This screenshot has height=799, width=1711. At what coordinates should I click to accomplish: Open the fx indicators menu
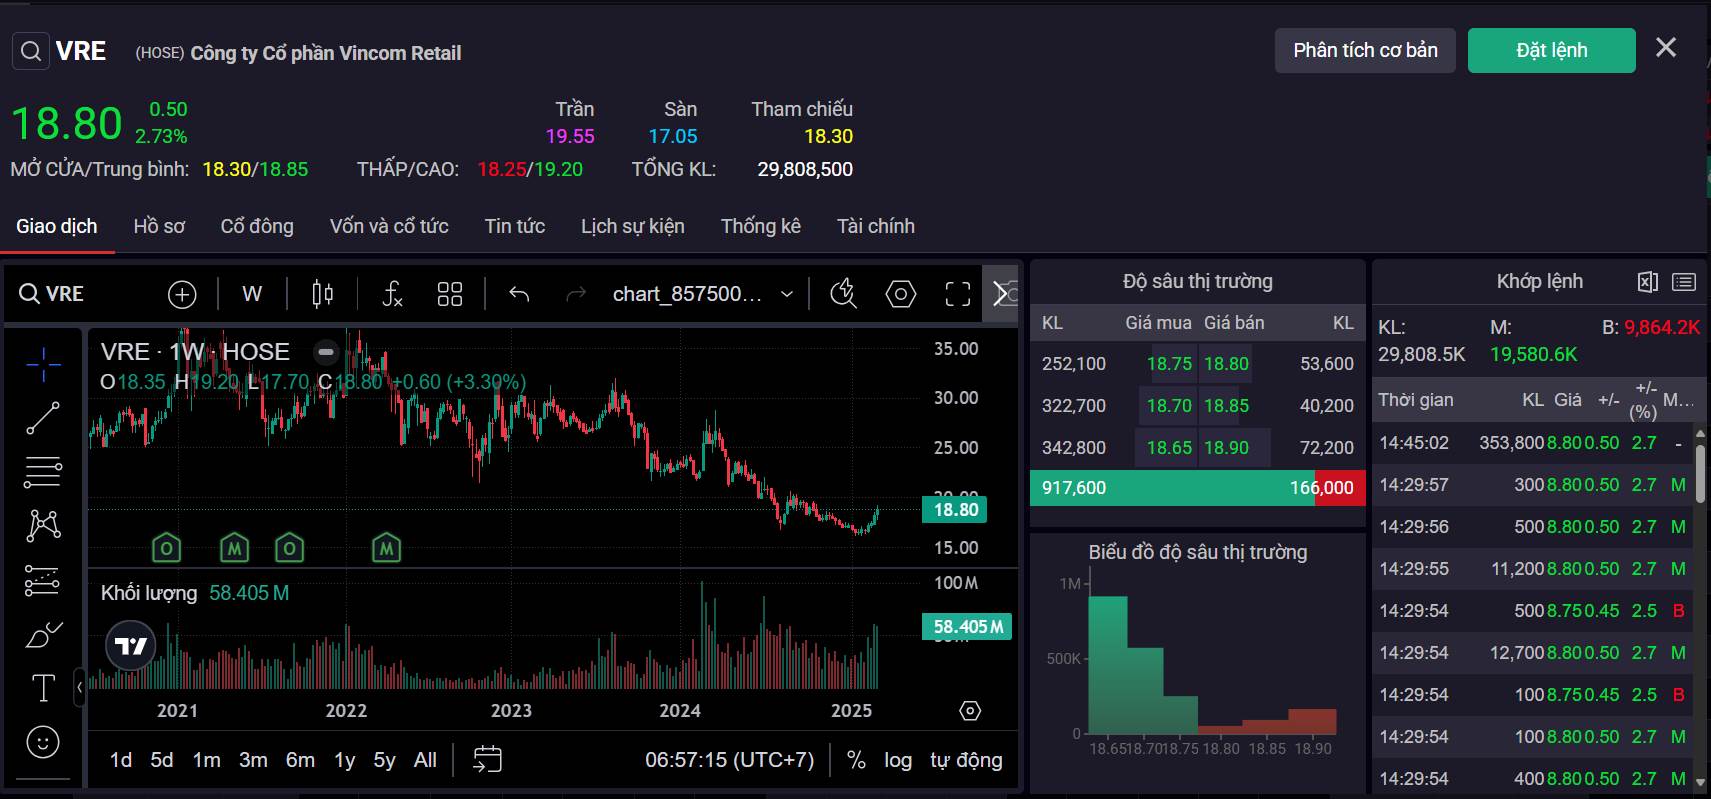pos(393,294)
